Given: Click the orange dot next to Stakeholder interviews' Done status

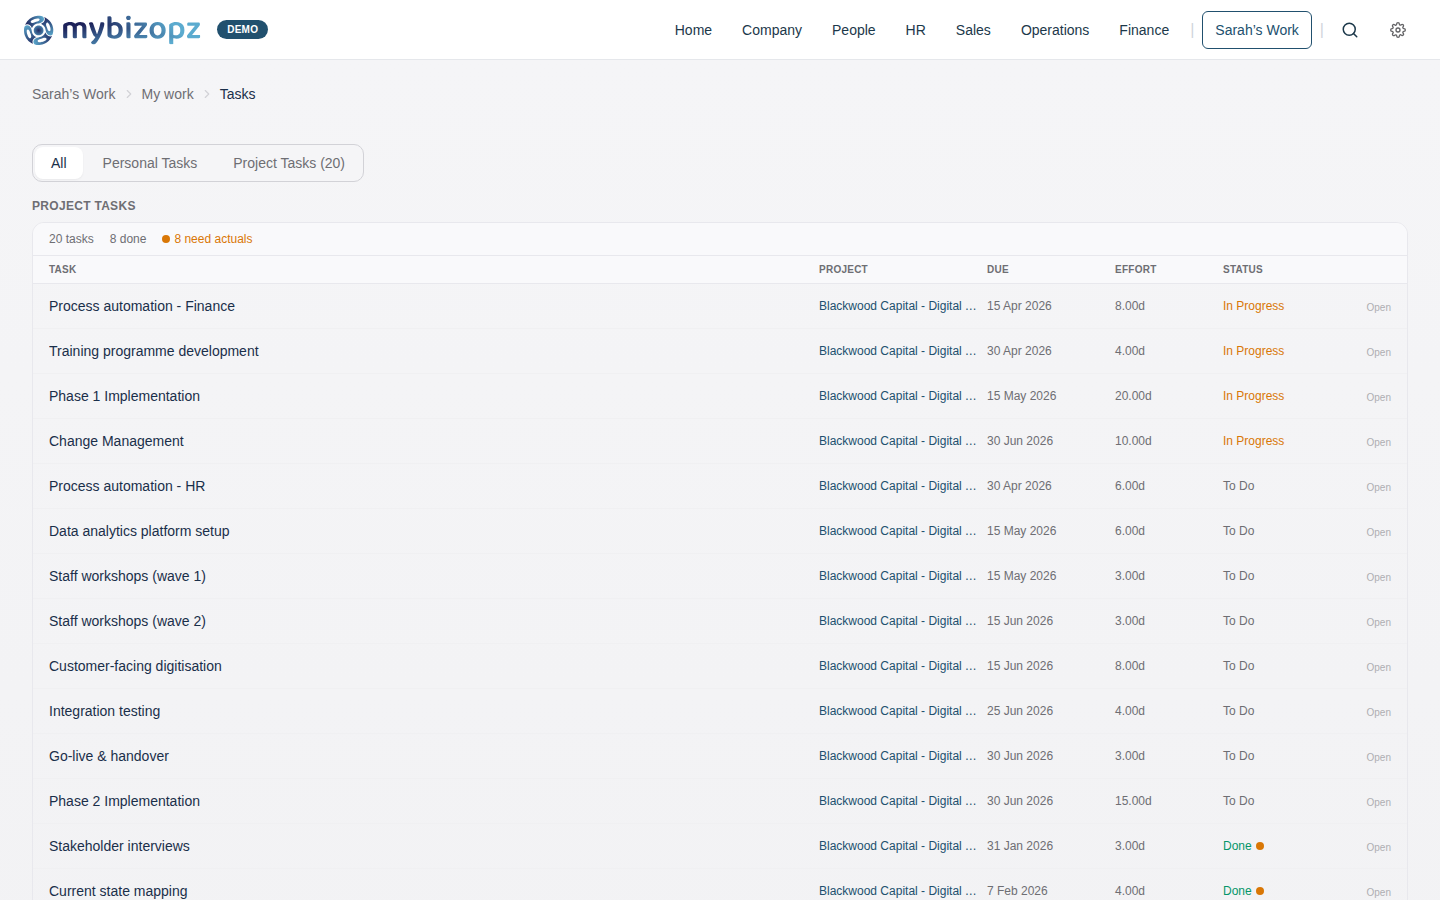Looking at the screenshot, I should pyautogui.click(x=1262, y=845).
